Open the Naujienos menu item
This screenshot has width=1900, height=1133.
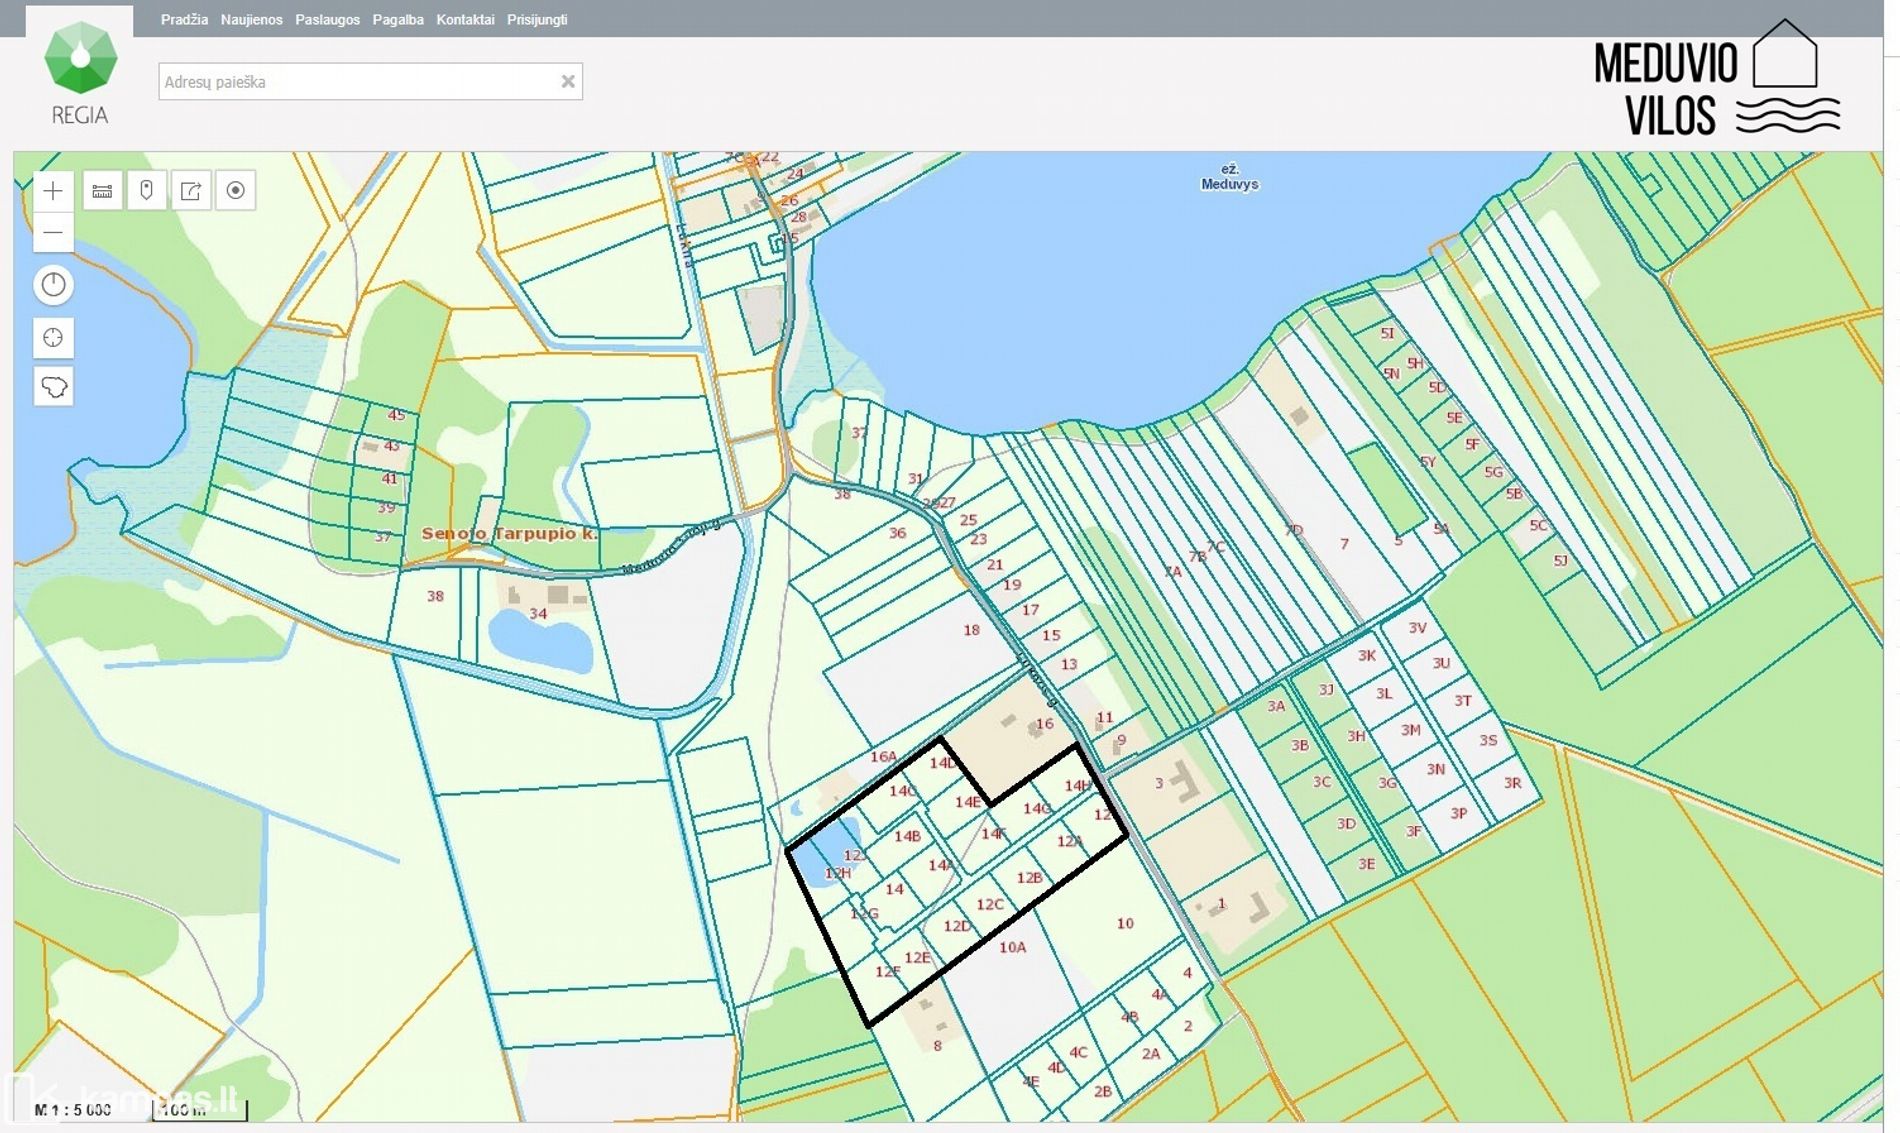(251, 20)
